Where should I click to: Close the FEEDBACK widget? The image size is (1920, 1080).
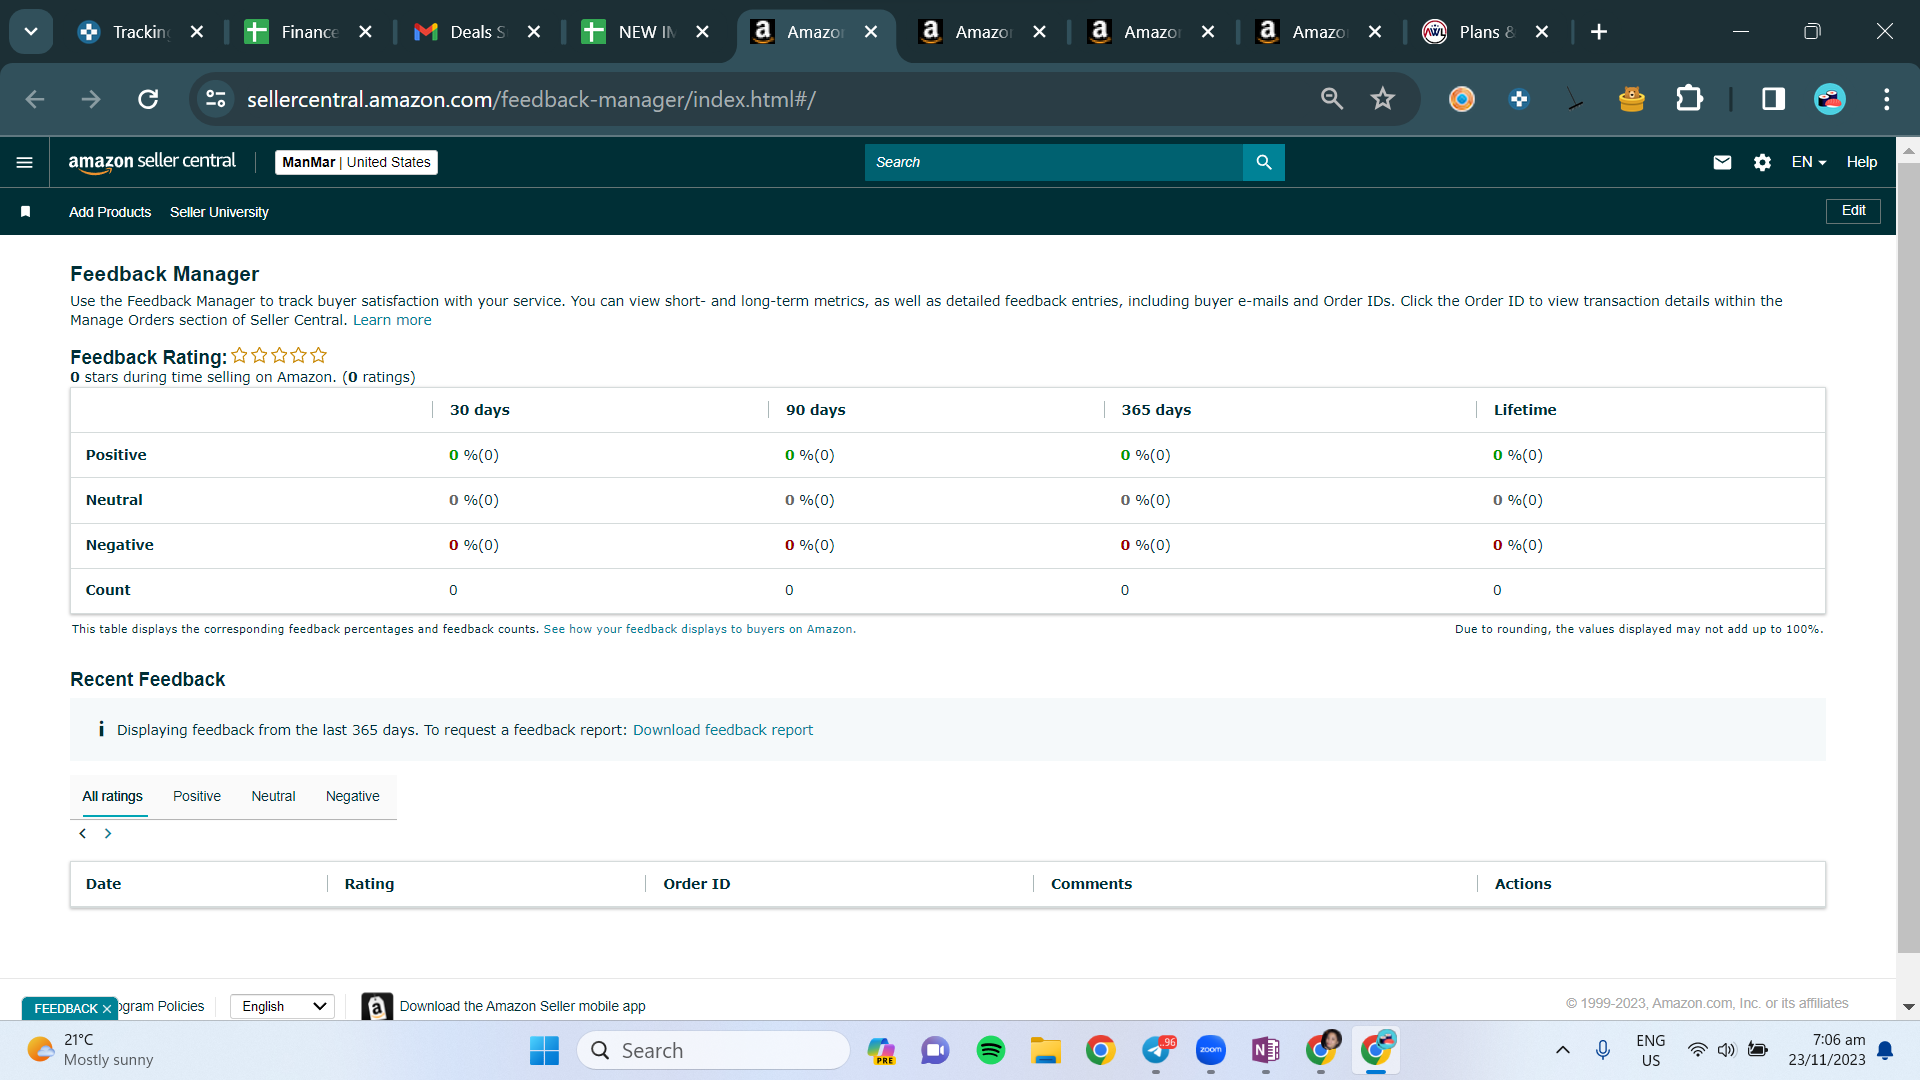pos(107,1009)
